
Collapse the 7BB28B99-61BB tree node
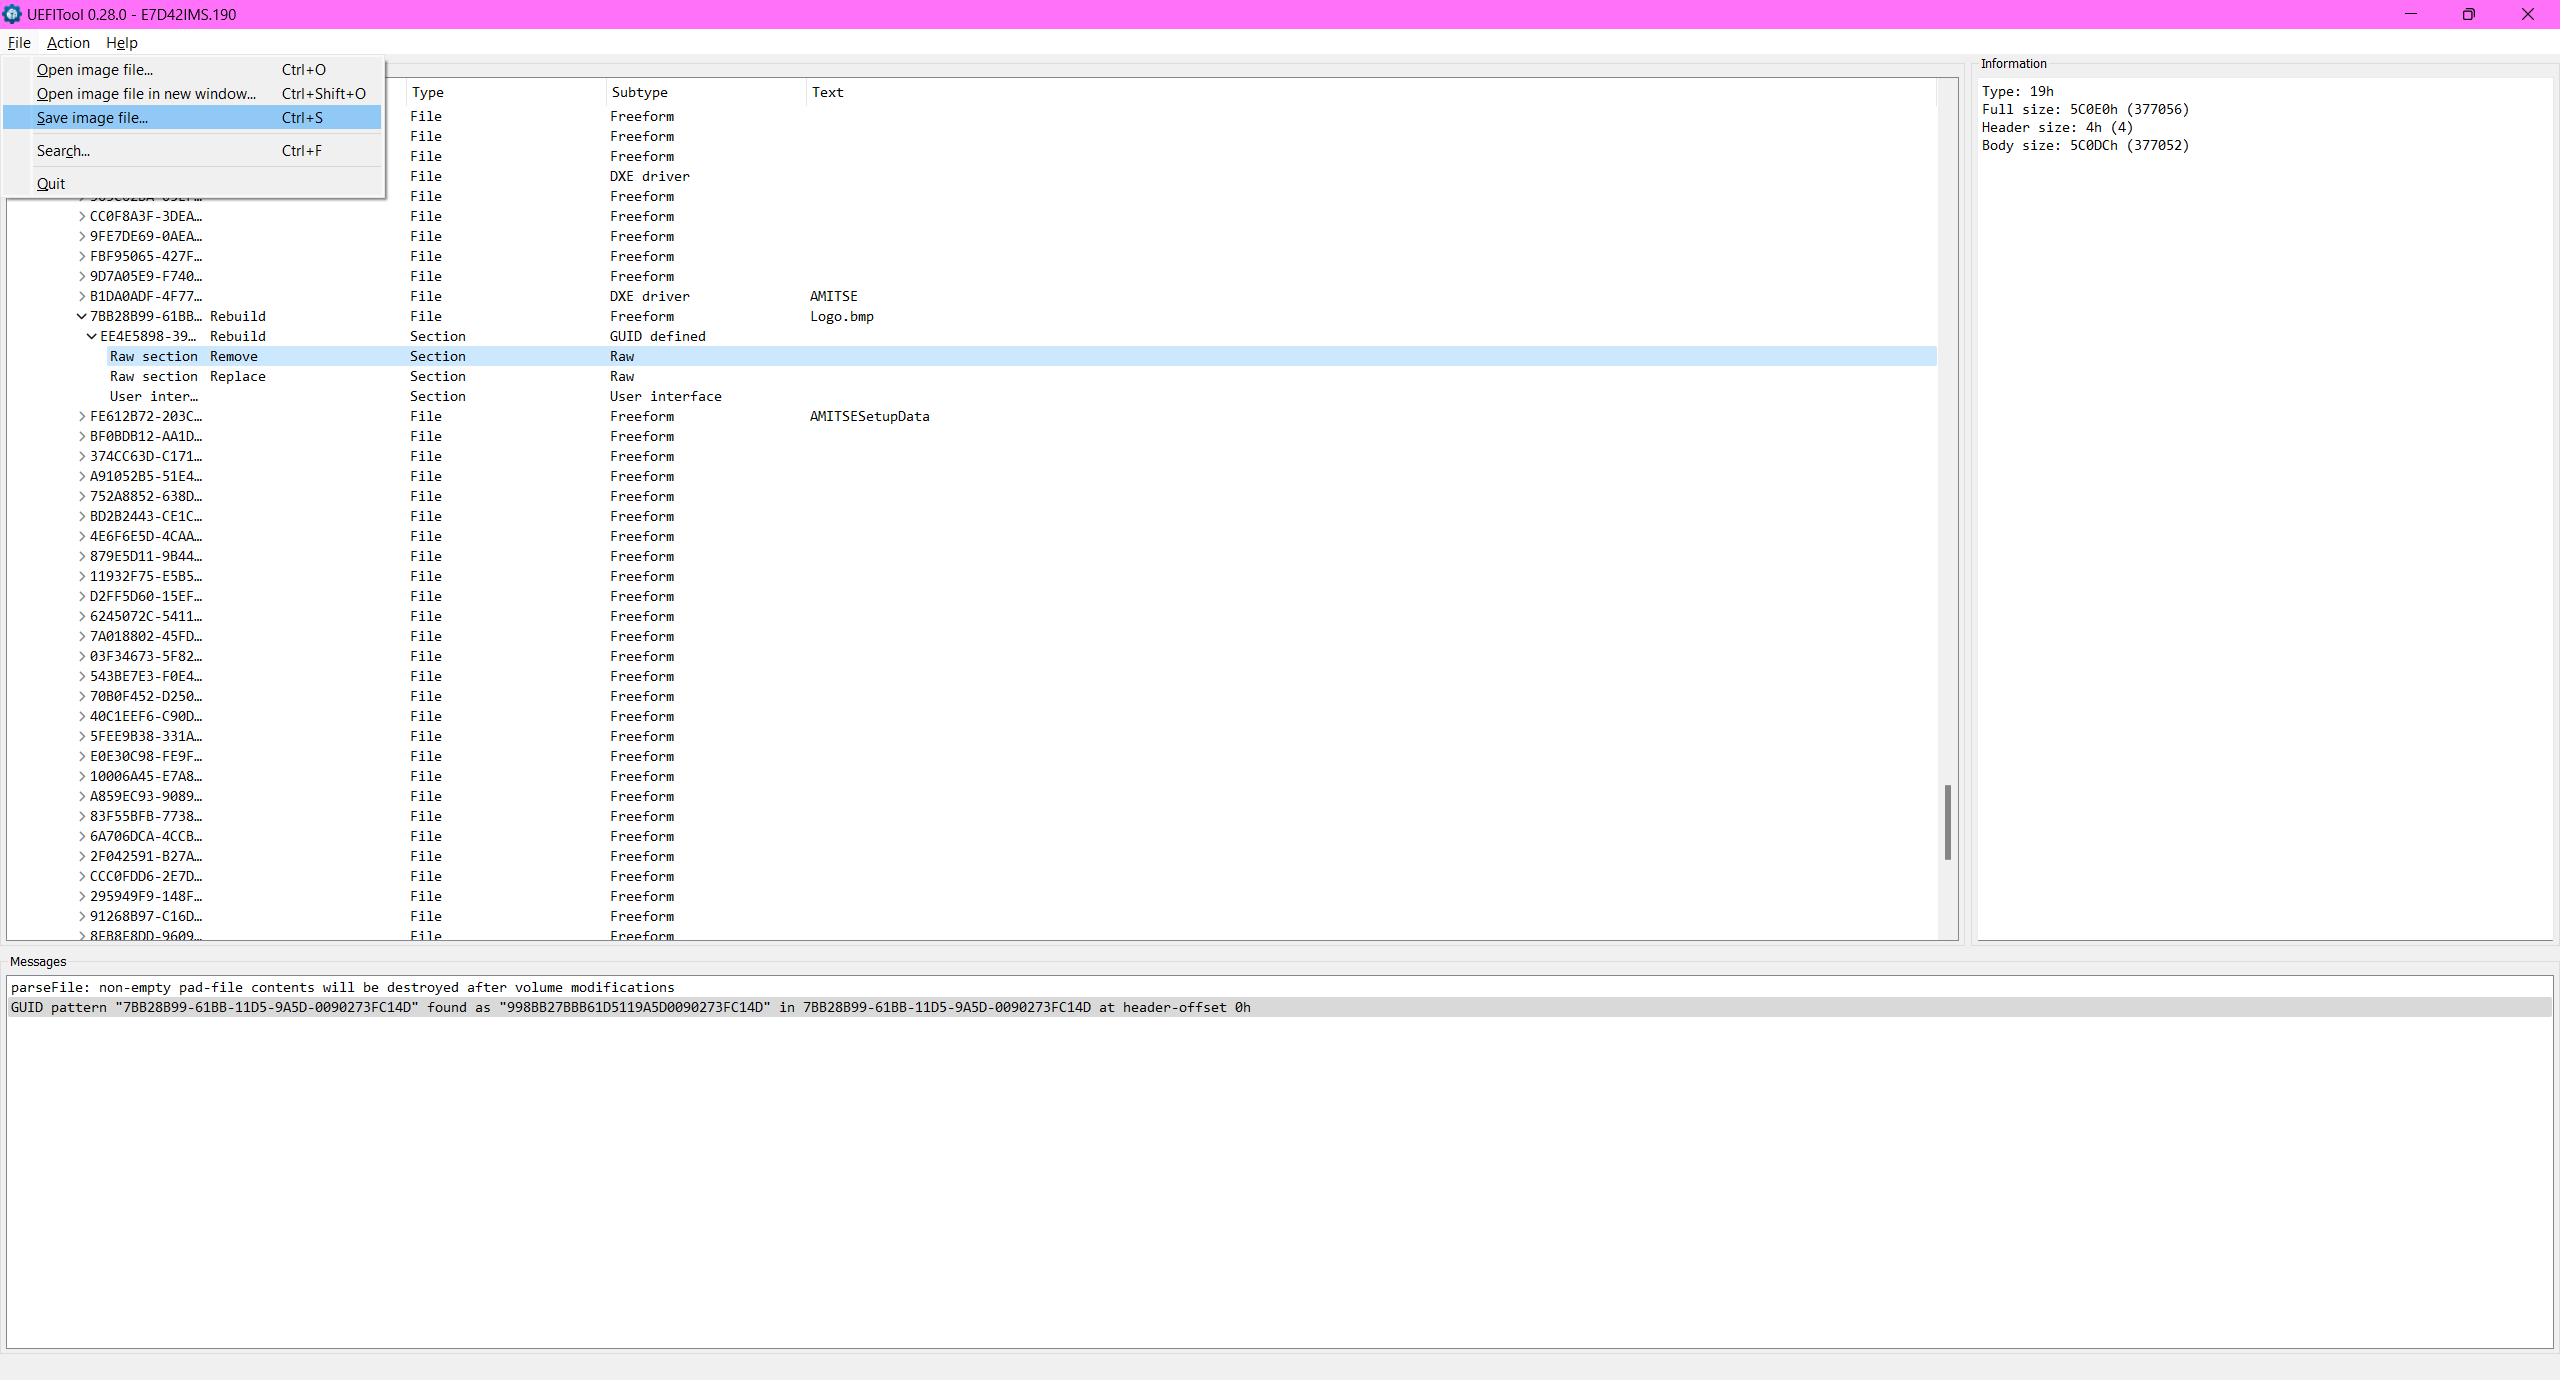[82, 317]
